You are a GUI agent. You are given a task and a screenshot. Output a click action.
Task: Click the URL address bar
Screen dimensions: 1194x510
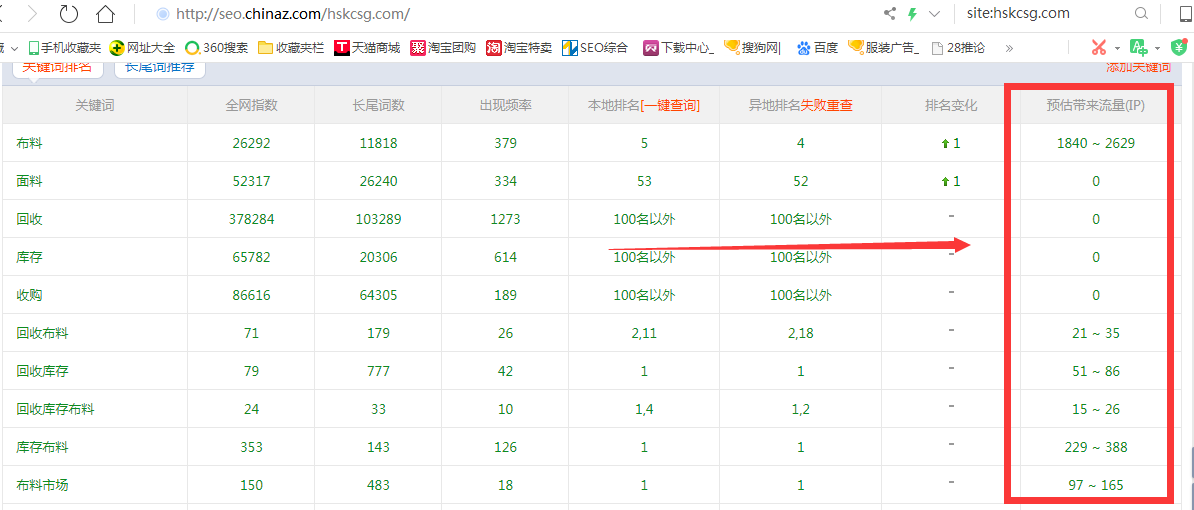500,14
